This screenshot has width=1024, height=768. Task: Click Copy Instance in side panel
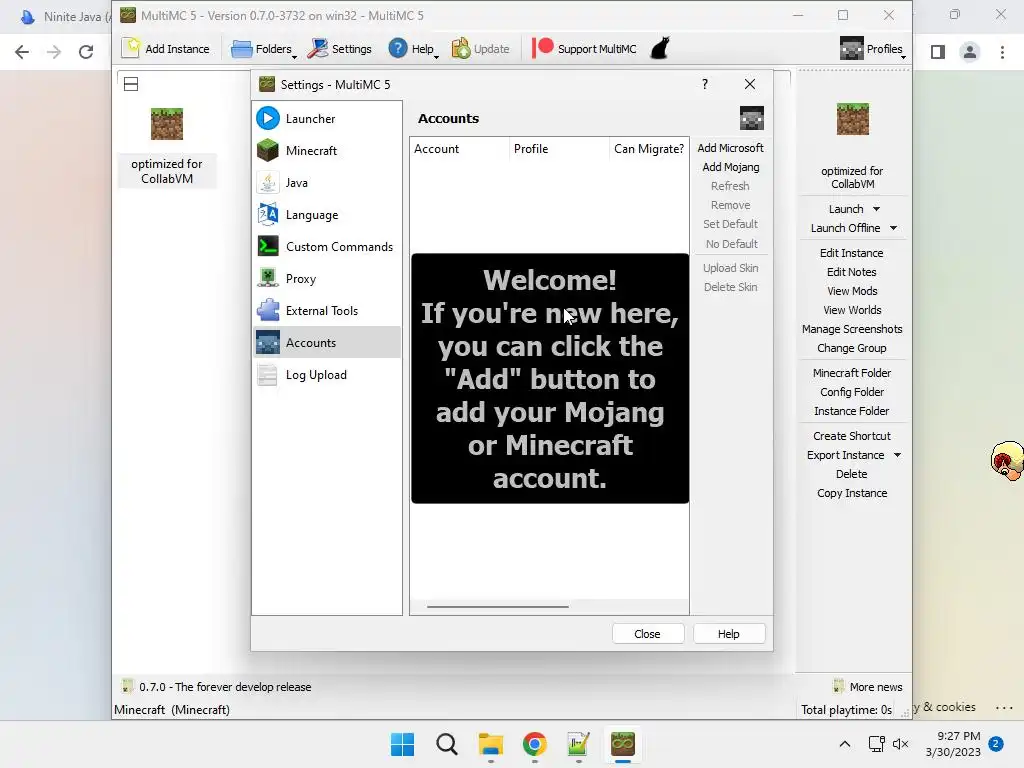click(852, 493)
